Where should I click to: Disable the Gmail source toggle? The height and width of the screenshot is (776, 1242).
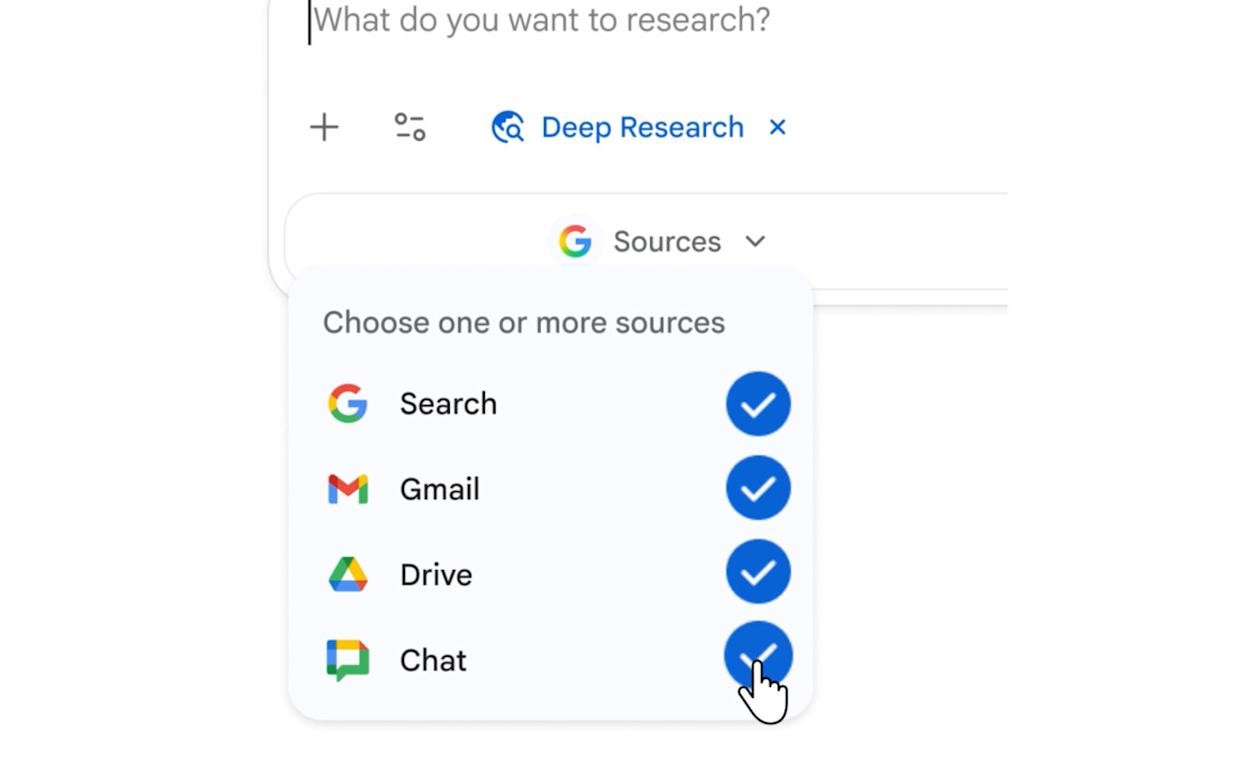tap(758, 488)
